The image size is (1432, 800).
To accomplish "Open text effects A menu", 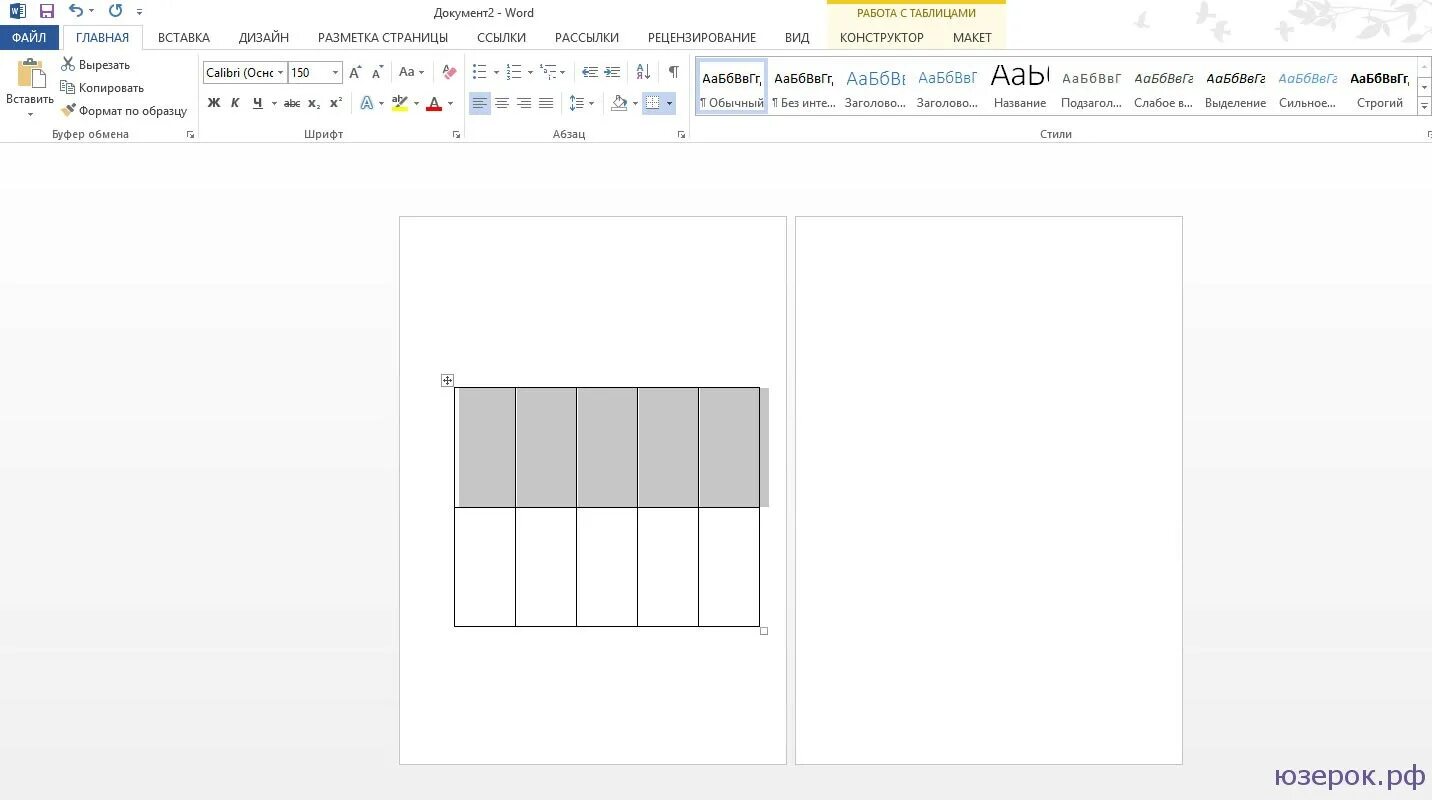I will [x=367, y=103].
